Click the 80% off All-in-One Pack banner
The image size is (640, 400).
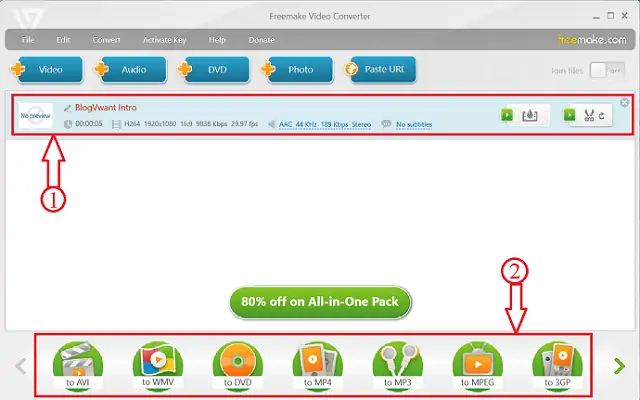pyautogui.click(x=320, y=302)
